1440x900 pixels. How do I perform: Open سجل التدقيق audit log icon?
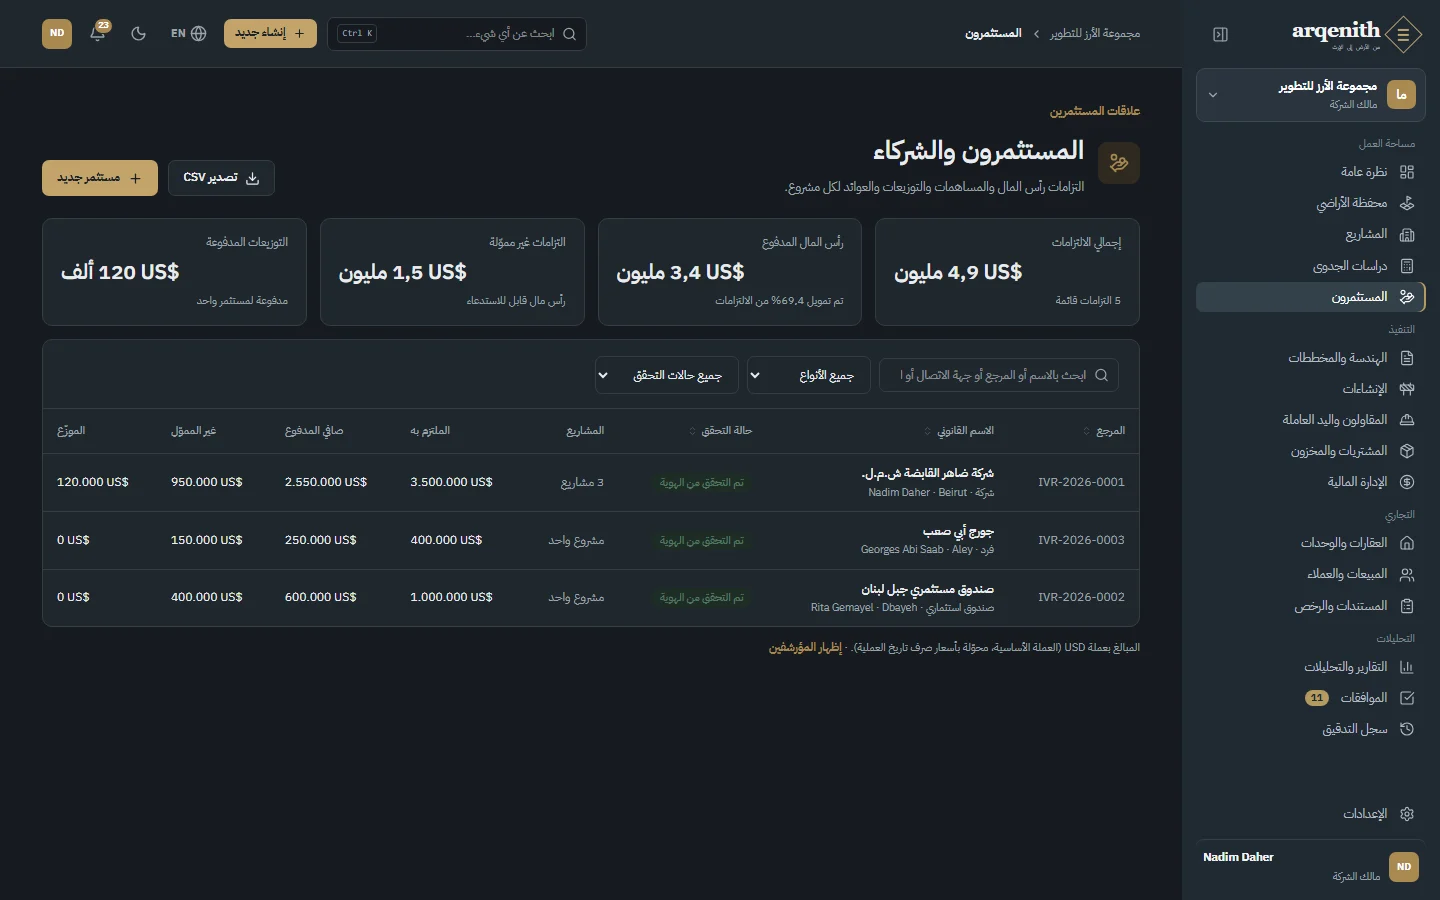coord(1407,729)
